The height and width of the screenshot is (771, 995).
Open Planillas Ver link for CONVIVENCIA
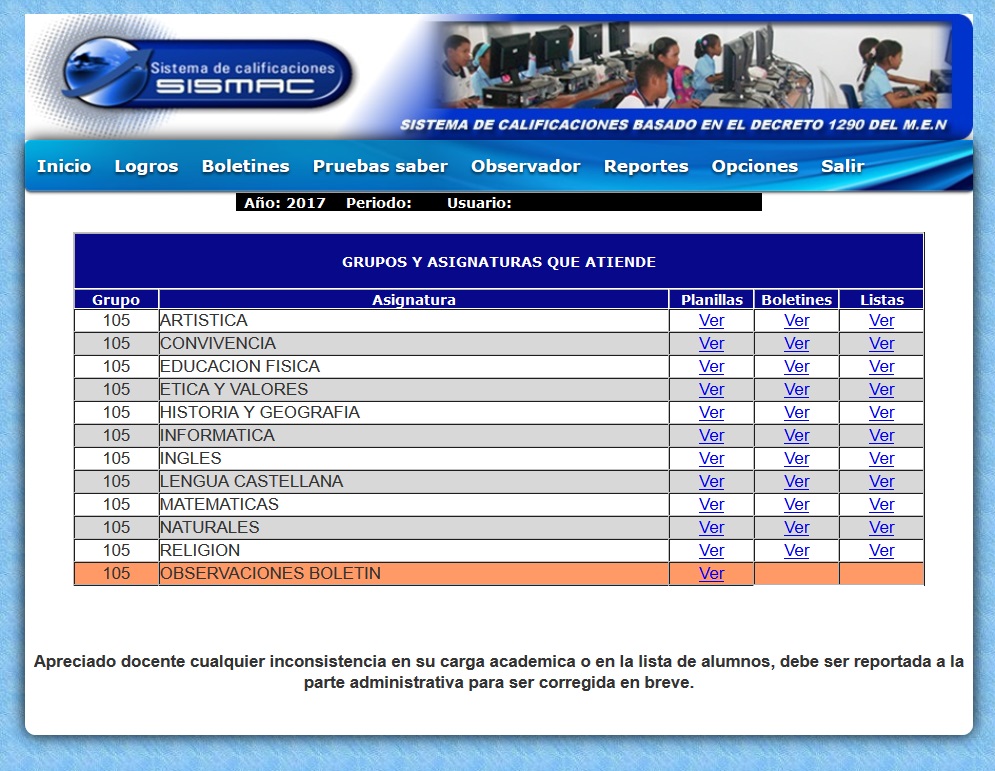tap(711, 343)
